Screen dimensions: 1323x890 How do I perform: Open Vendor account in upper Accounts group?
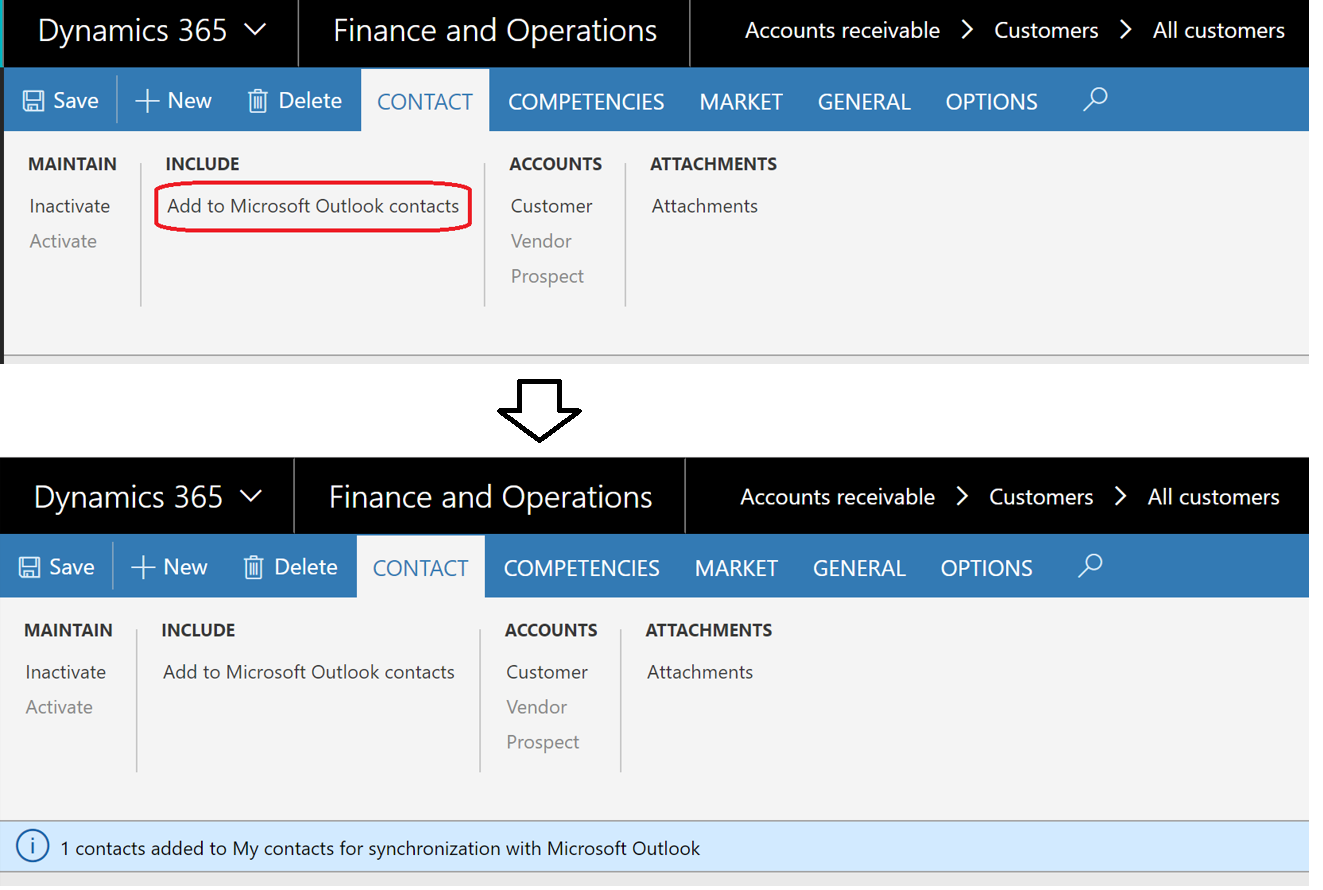pyautogui.click(x=541, y=241)
